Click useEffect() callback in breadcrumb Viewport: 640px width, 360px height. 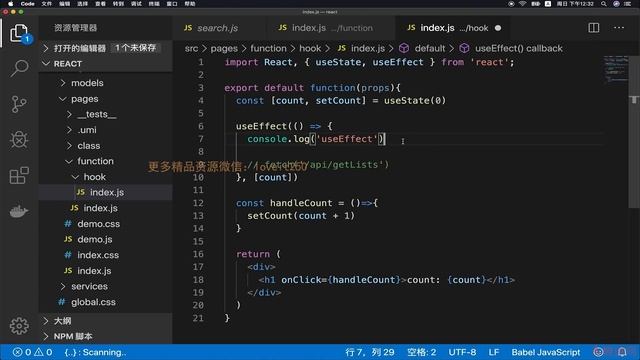518,48
